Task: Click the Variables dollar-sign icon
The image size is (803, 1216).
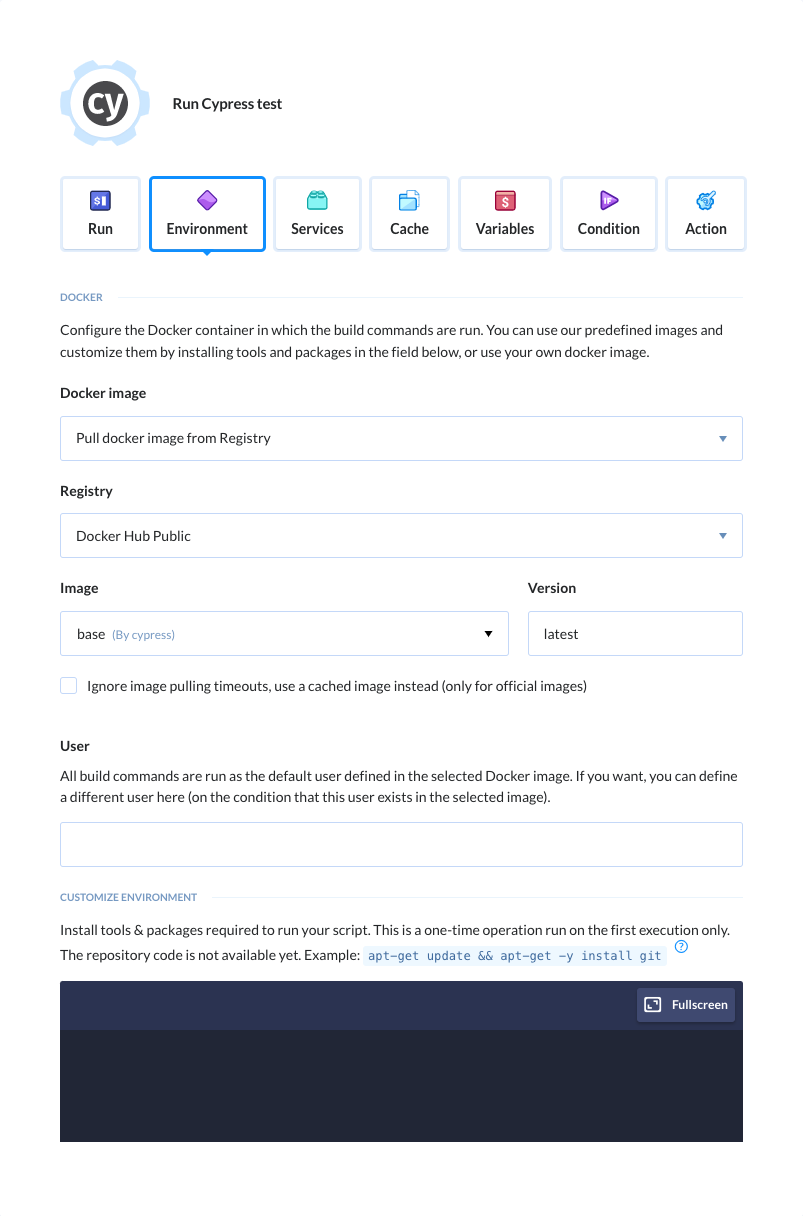Action: 504,201
